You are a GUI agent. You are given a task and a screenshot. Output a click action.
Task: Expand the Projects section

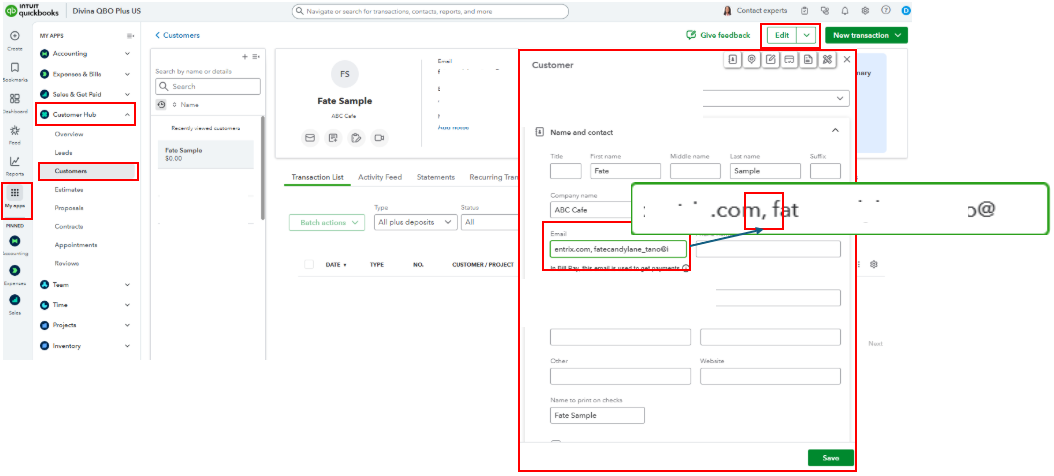(x=128, y=325)
